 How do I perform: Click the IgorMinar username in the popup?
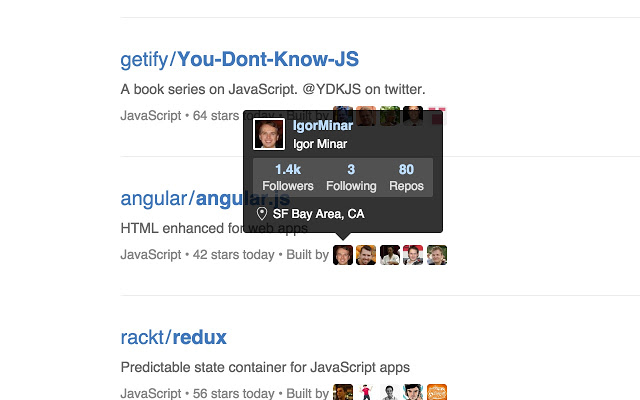(322, 125)
